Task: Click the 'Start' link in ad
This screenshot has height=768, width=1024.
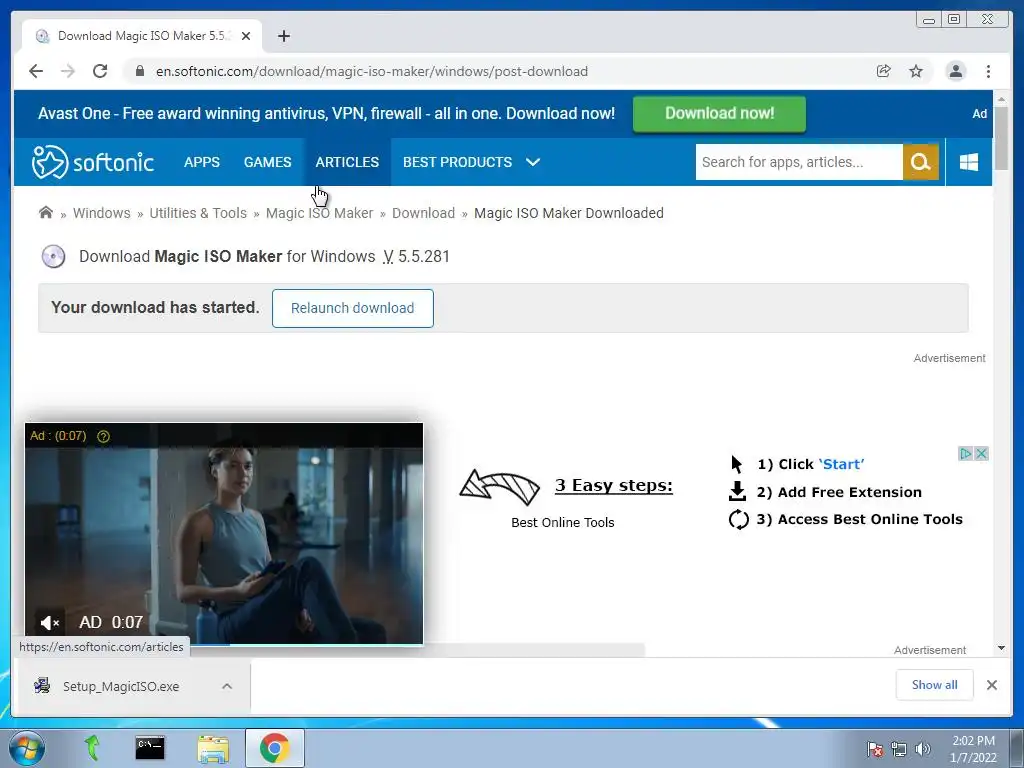Action: pyautogui.click(x=841, y=464)
